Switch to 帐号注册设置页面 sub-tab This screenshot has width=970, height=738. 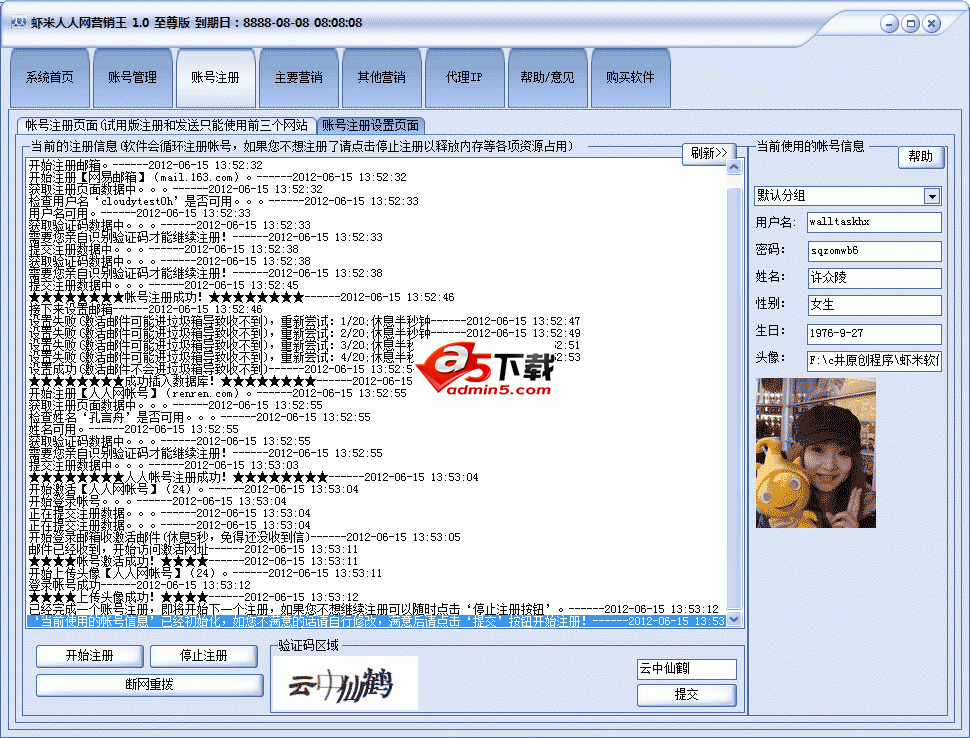click(371, 125)
